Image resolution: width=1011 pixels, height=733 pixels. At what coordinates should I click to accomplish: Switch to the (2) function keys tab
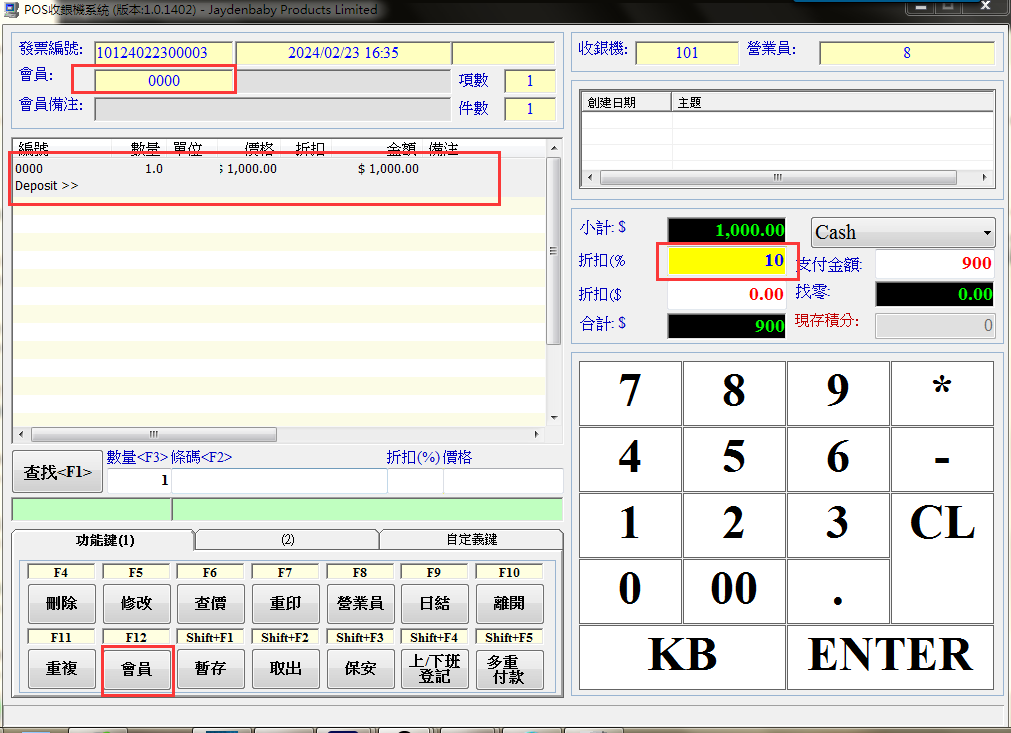288,540
